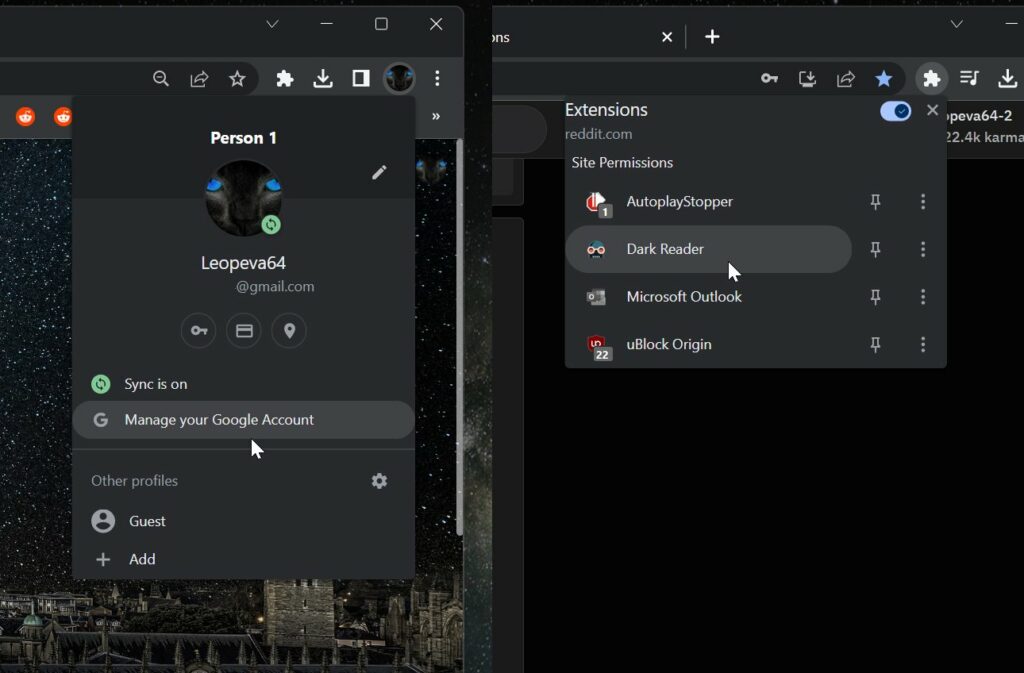Open the side panel icon

(361, 78)
